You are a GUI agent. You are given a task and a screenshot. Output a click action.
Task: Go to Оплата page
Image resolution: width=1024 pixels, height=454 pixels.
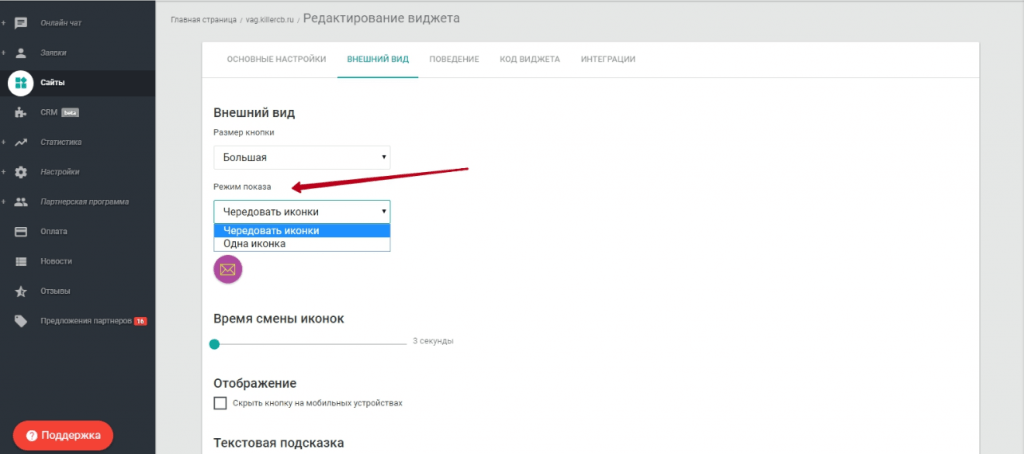(54, 231)
